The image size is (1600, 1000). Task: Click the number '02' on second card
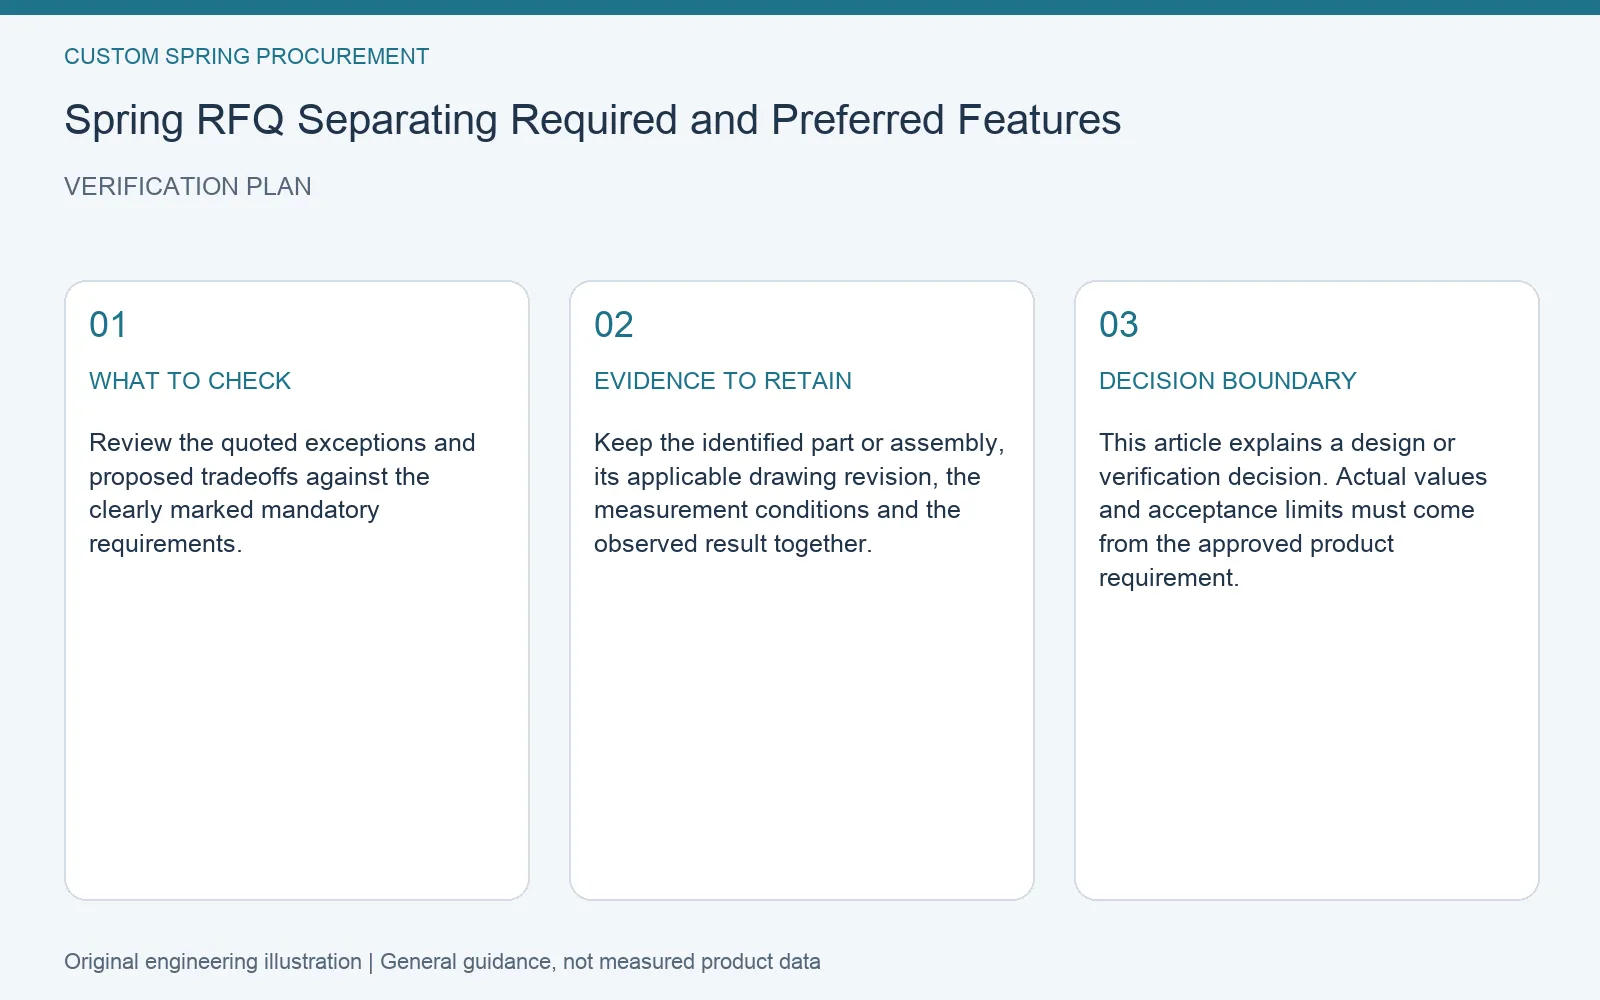point(614,325)
